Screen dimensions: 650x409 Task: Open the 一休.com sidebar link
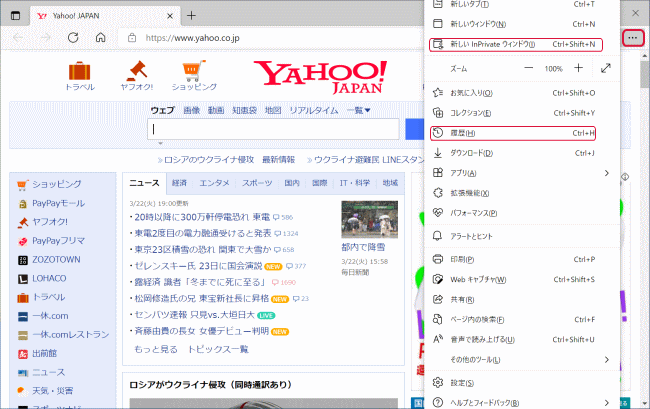click(51, 316)
